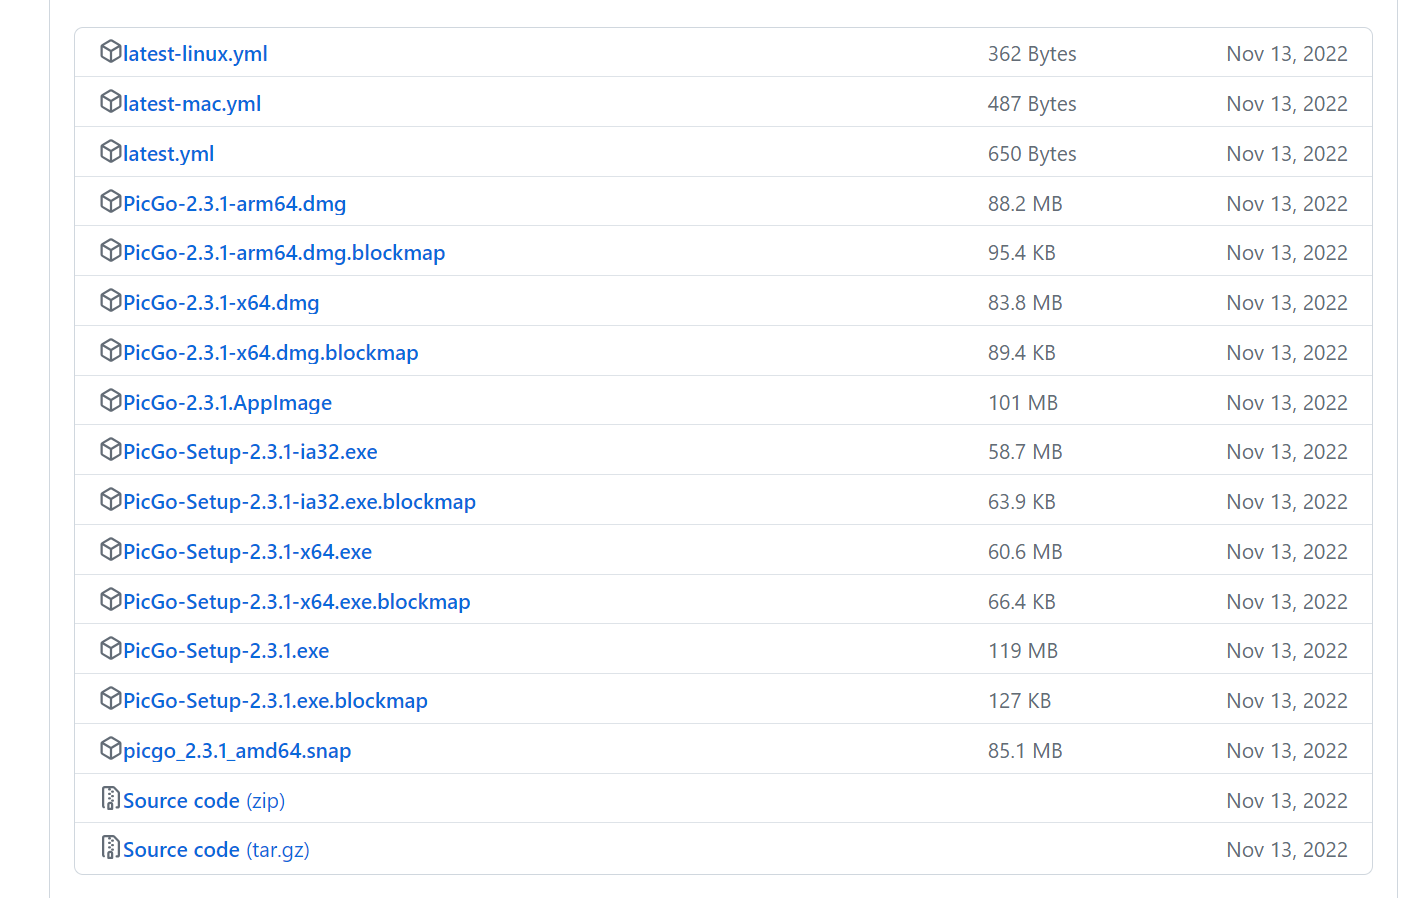Click the package icon beside PicGo-Setup-2.3.1-ia32.exe
The width and height of the screenshot is (1423, 898).
pyautogui.click(x=111, y=449)
